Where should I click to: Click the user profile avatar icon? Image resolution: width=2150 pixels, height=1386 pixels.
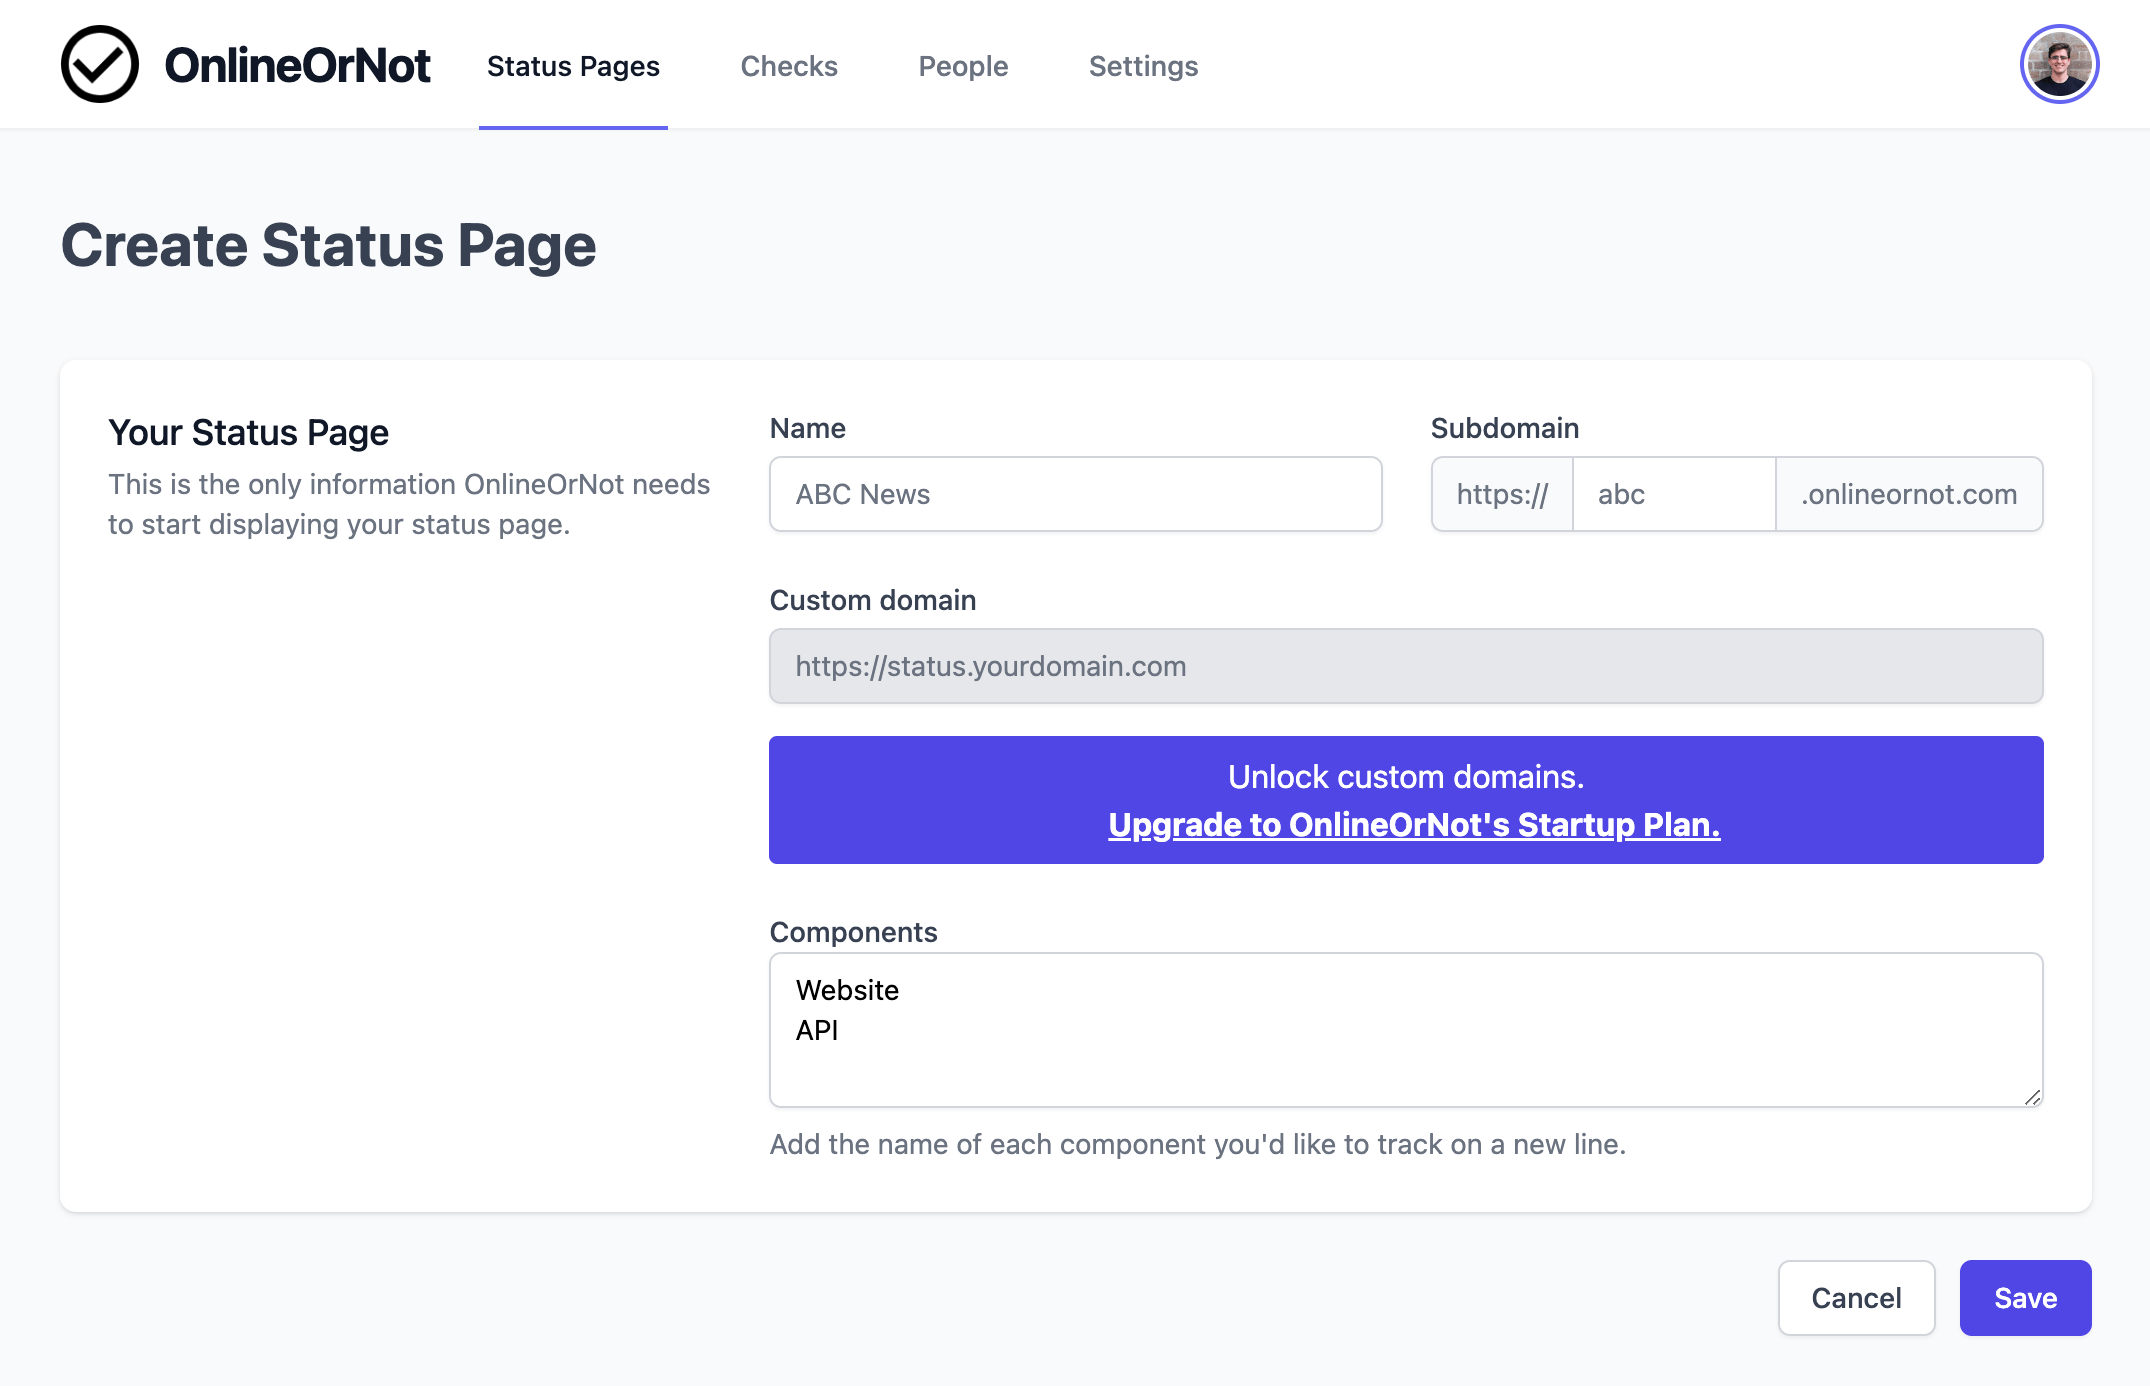(x=2059, y=64)
